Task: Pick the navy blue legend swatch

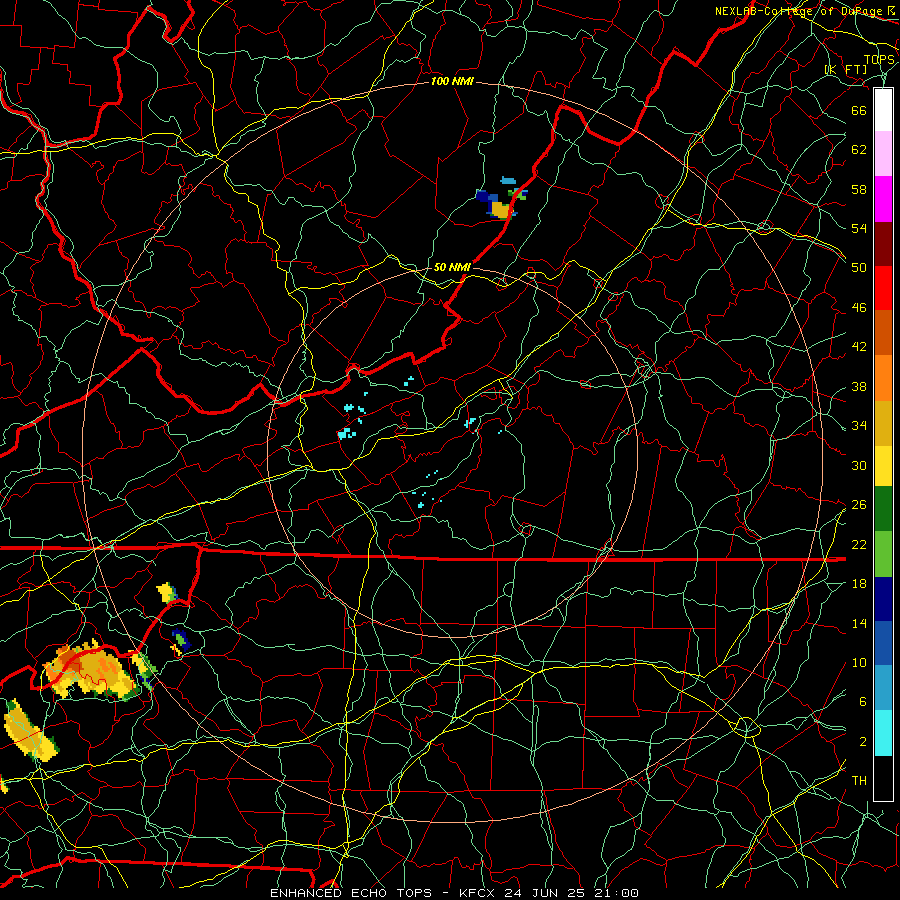Action: pyautogui.click(x=883, y=599)
